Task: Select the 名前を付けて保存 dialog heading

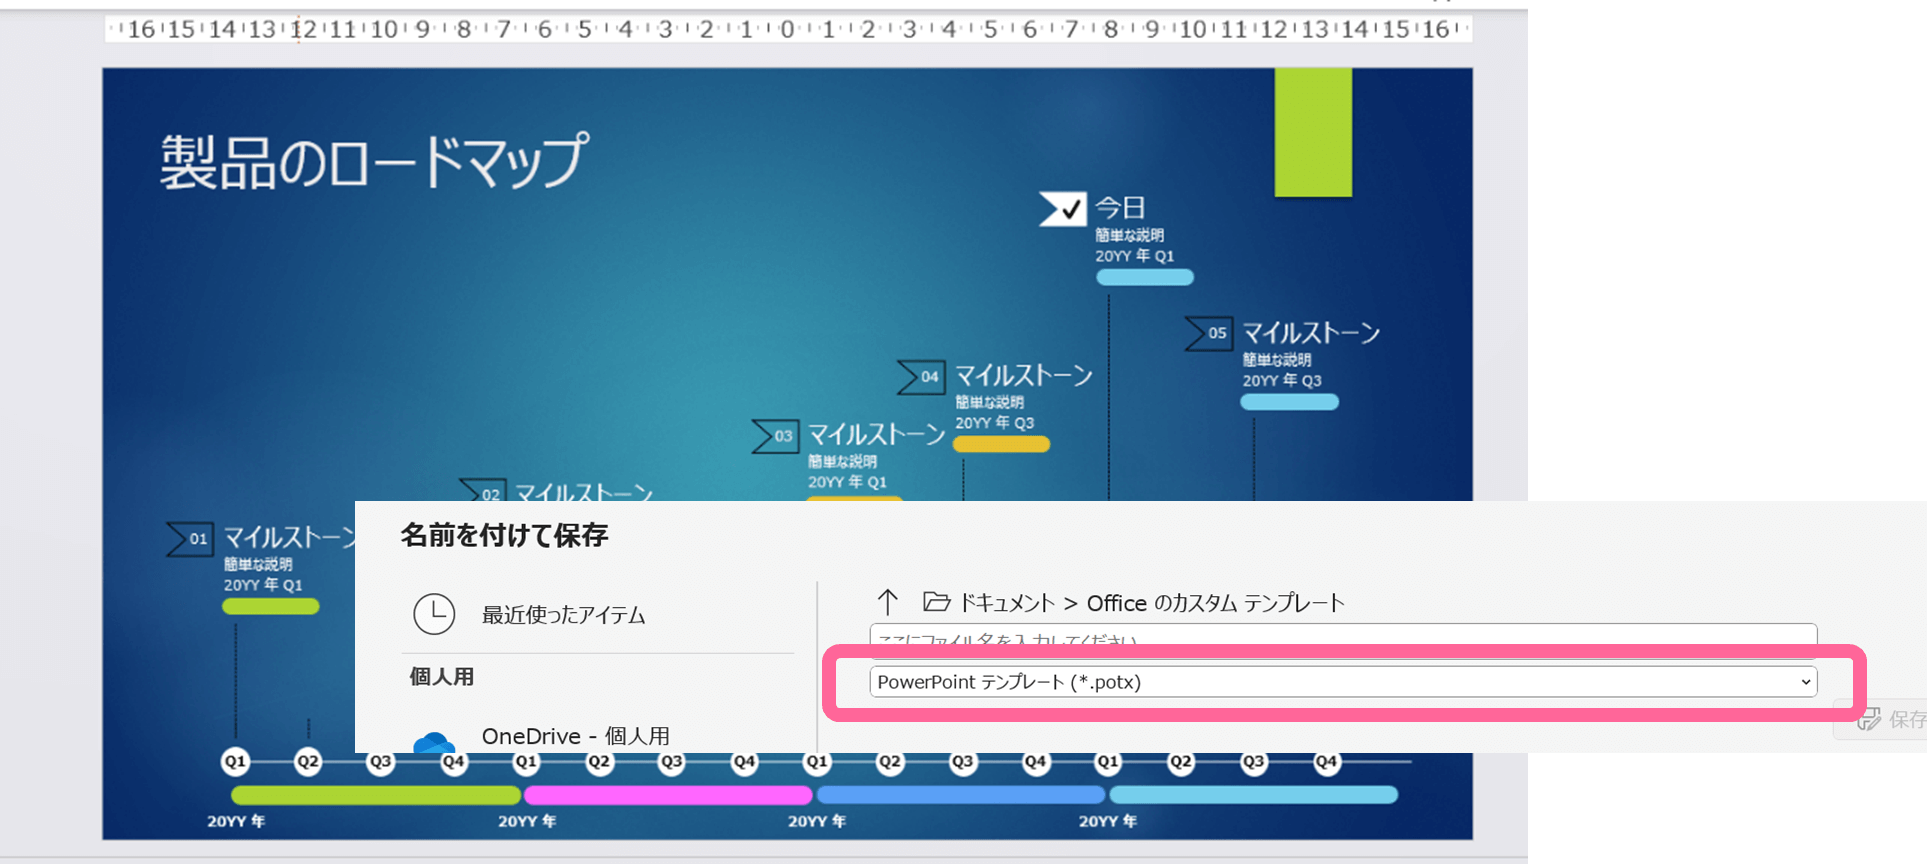Action: click(504, 535)
